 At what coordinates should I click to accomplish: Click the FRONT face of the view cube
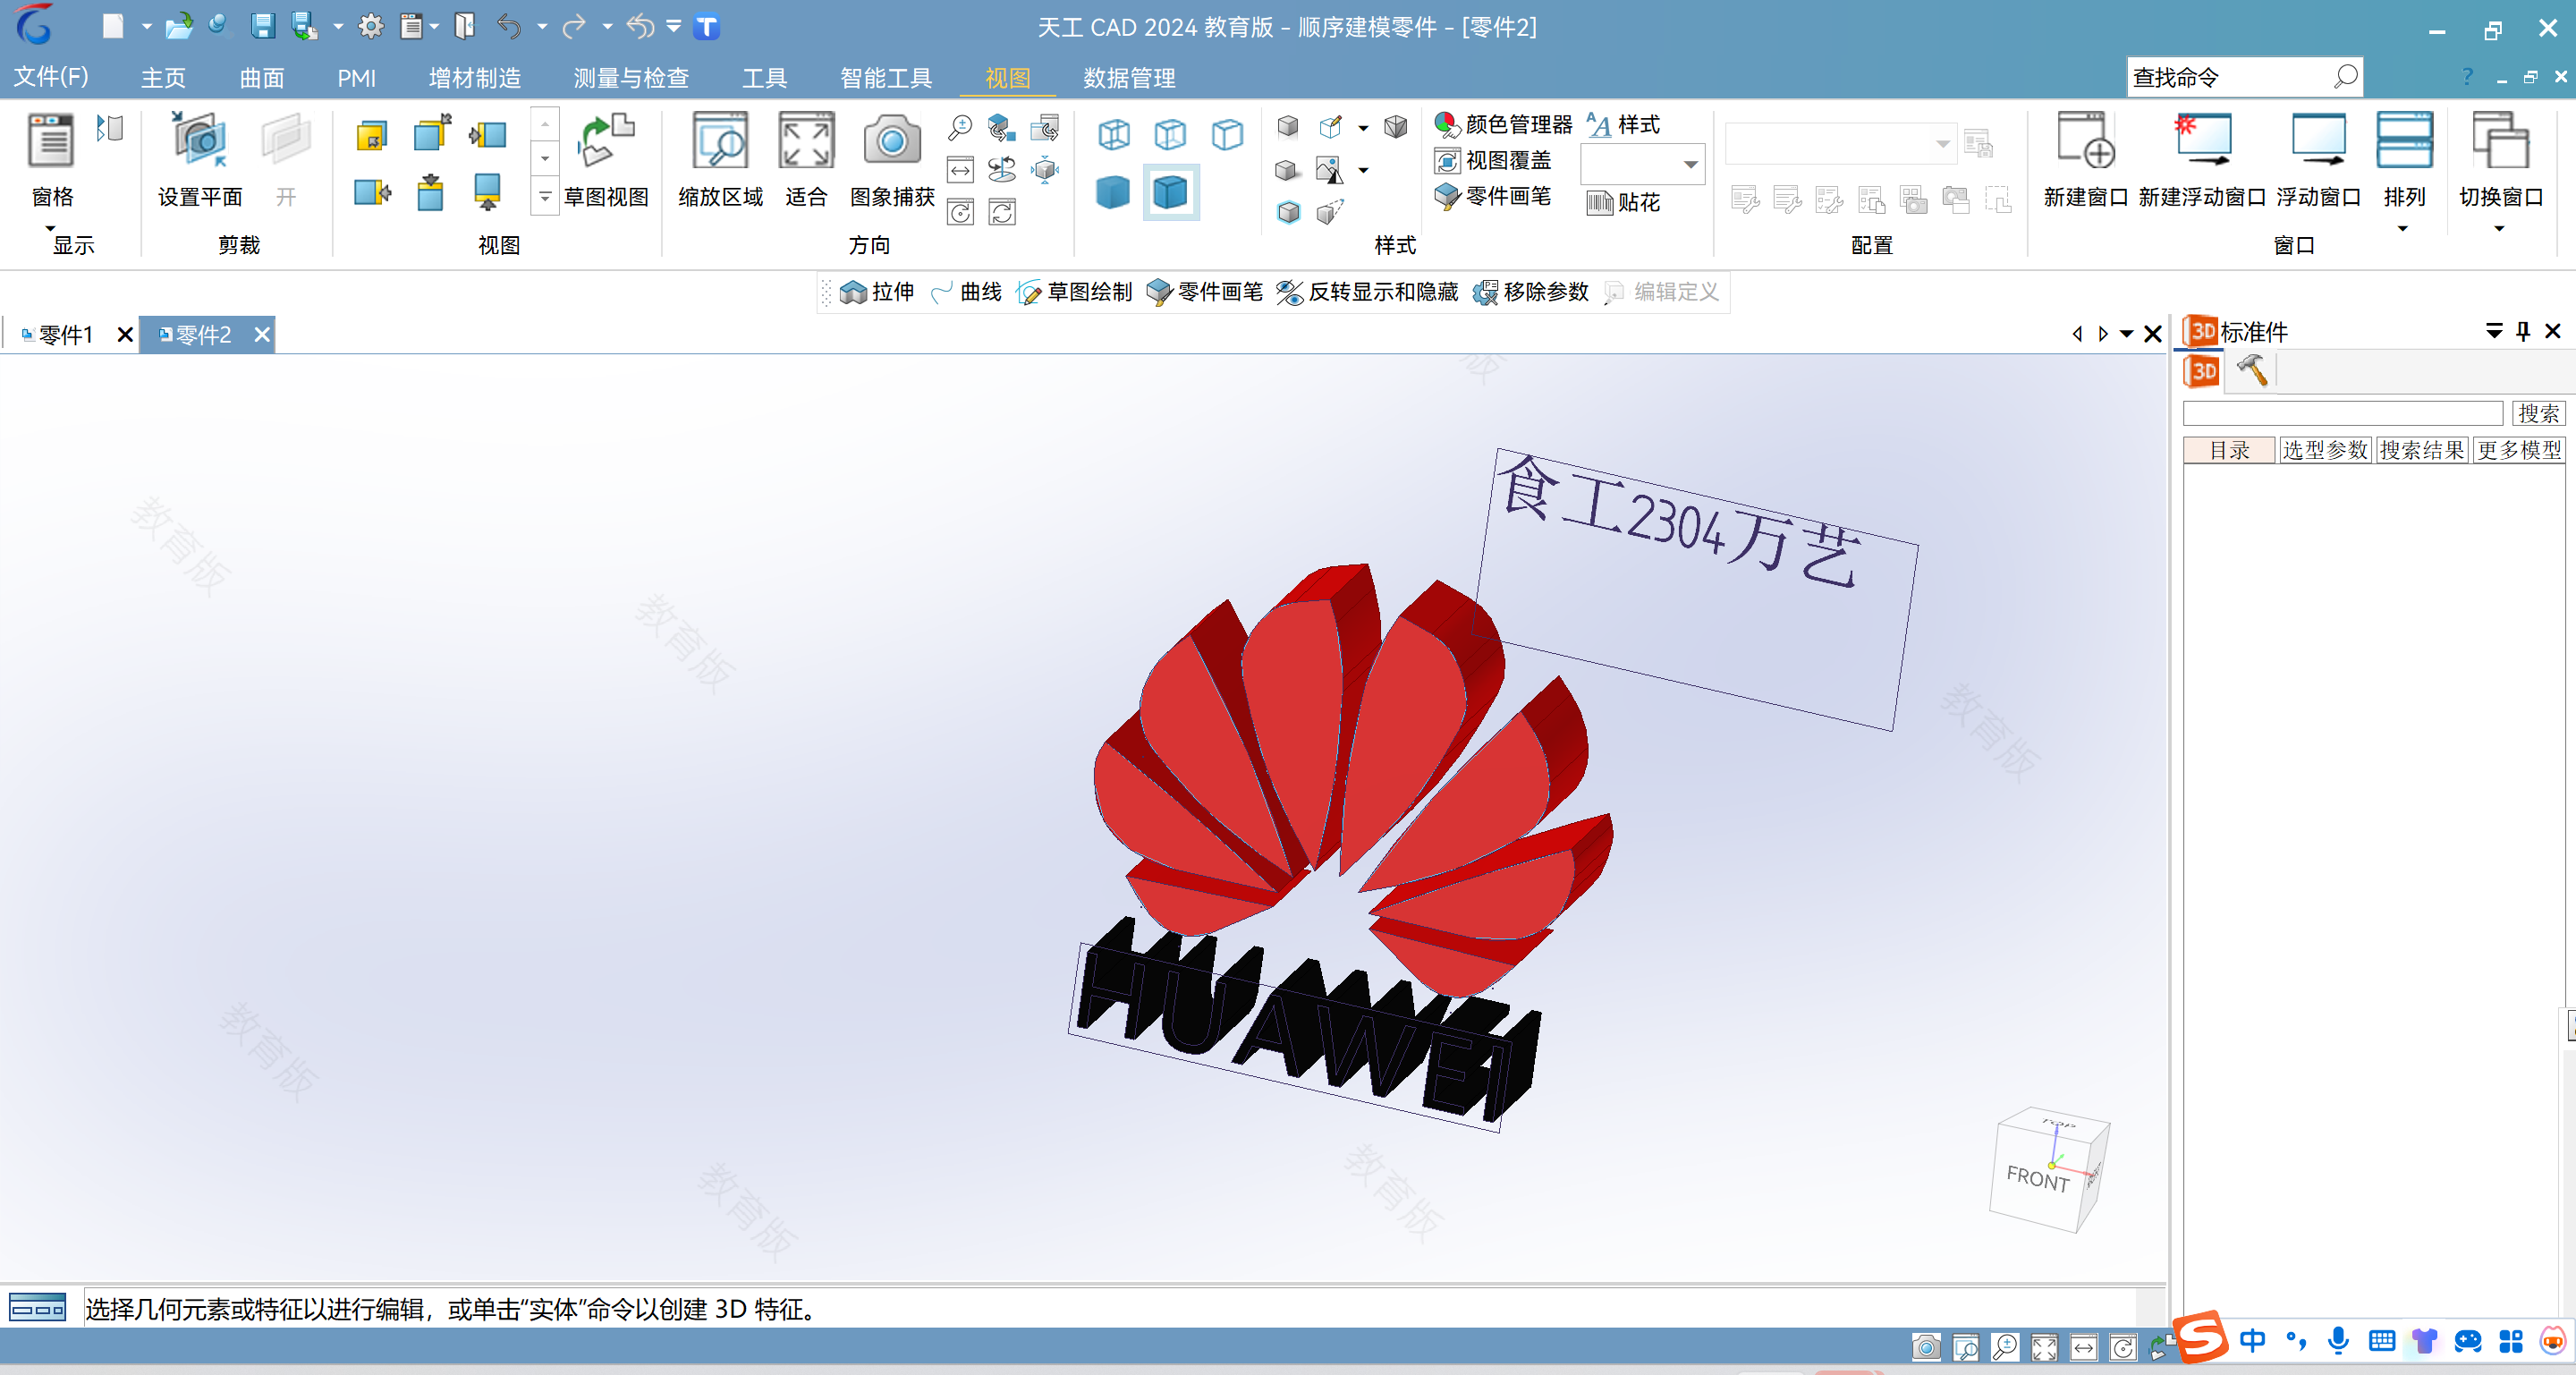coord(2038,1178)
